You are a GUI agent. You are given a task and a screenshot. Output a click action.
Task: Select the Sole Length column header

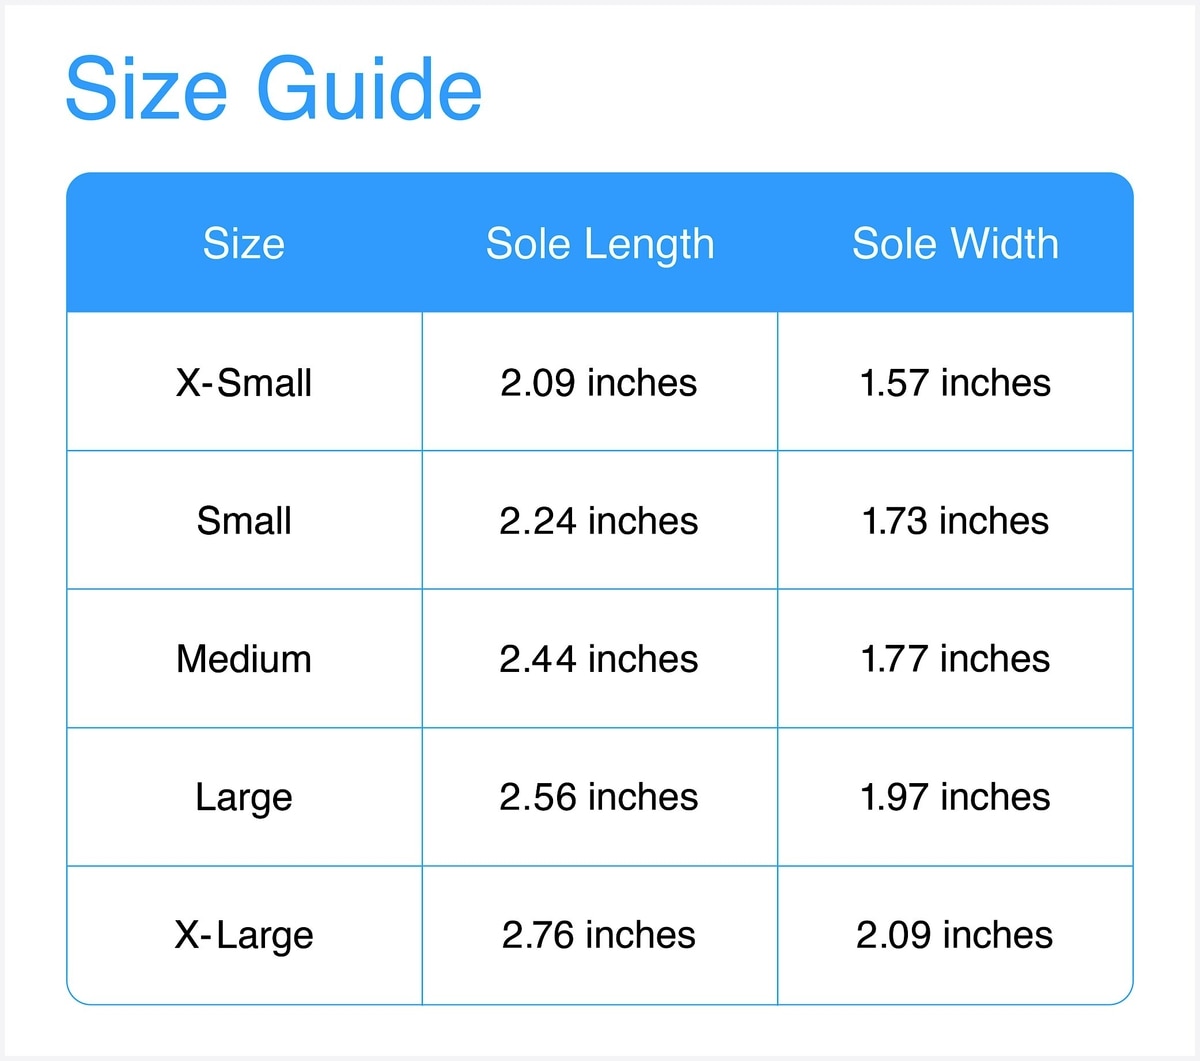[x=600, y=244]
